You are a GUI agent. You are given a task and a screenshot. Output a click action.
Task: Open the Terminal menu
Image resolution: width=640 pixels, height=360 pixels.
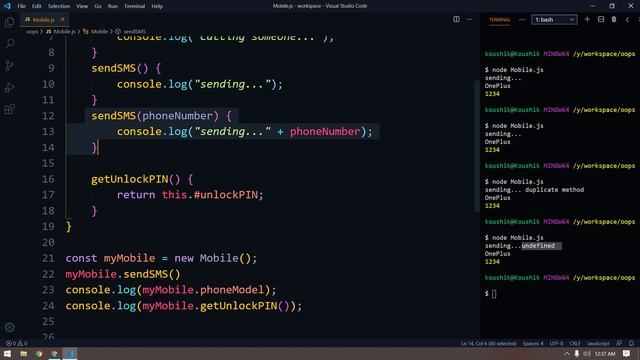134,6
